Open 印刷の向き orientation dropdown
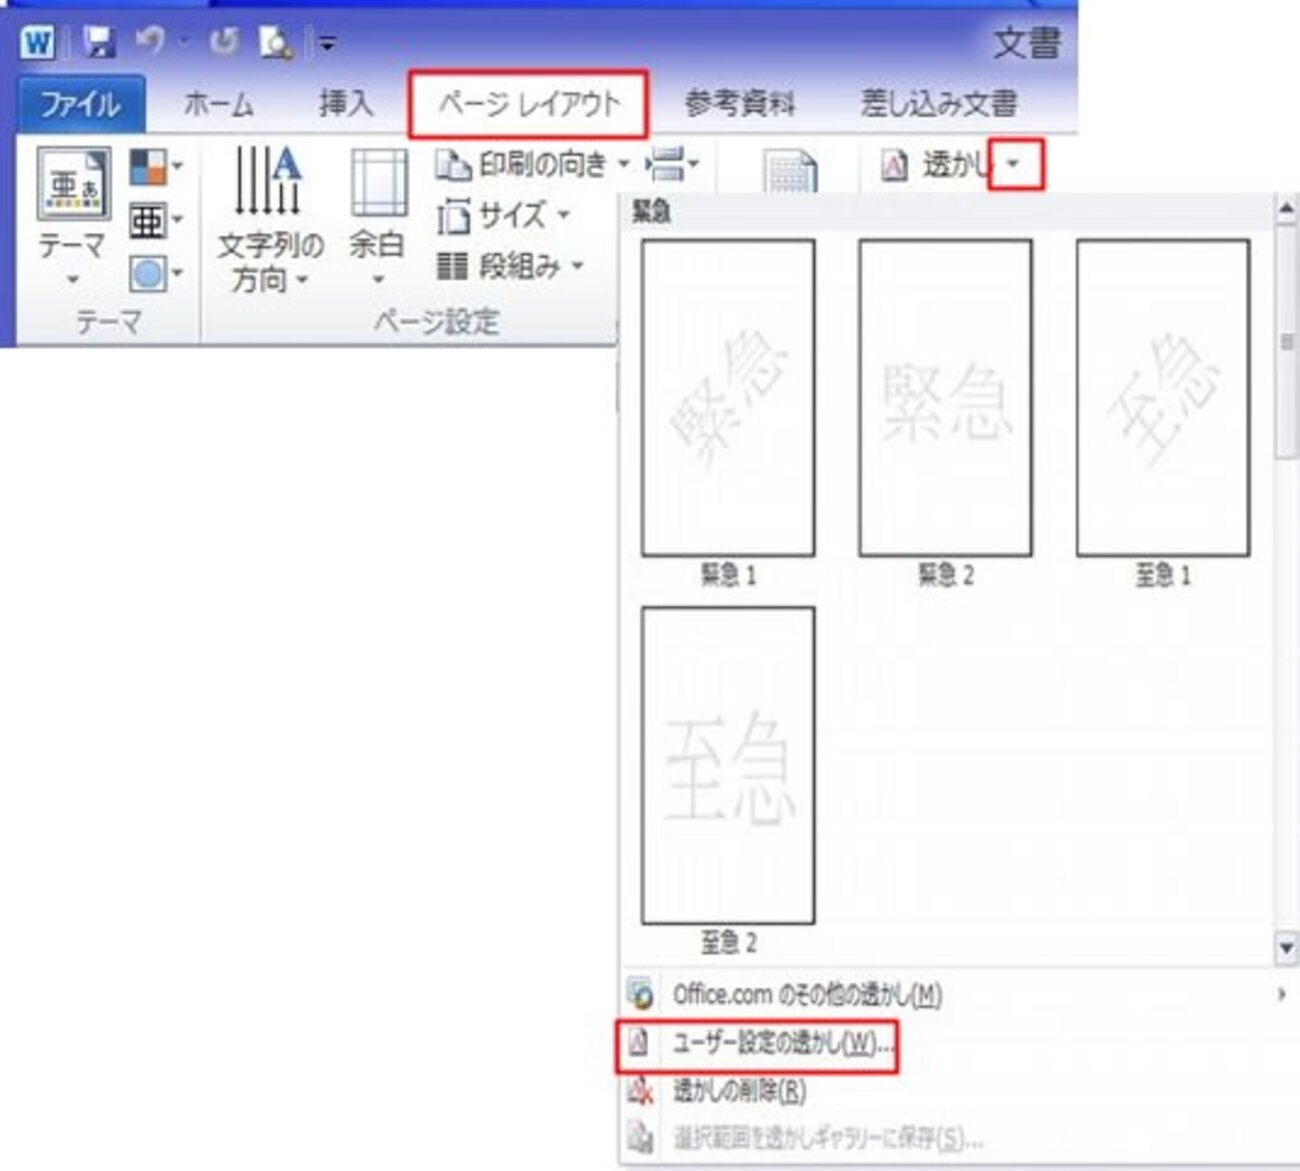Viewport: 1300px width, 1171px height. pyautogui.click(x=533, y=164)
